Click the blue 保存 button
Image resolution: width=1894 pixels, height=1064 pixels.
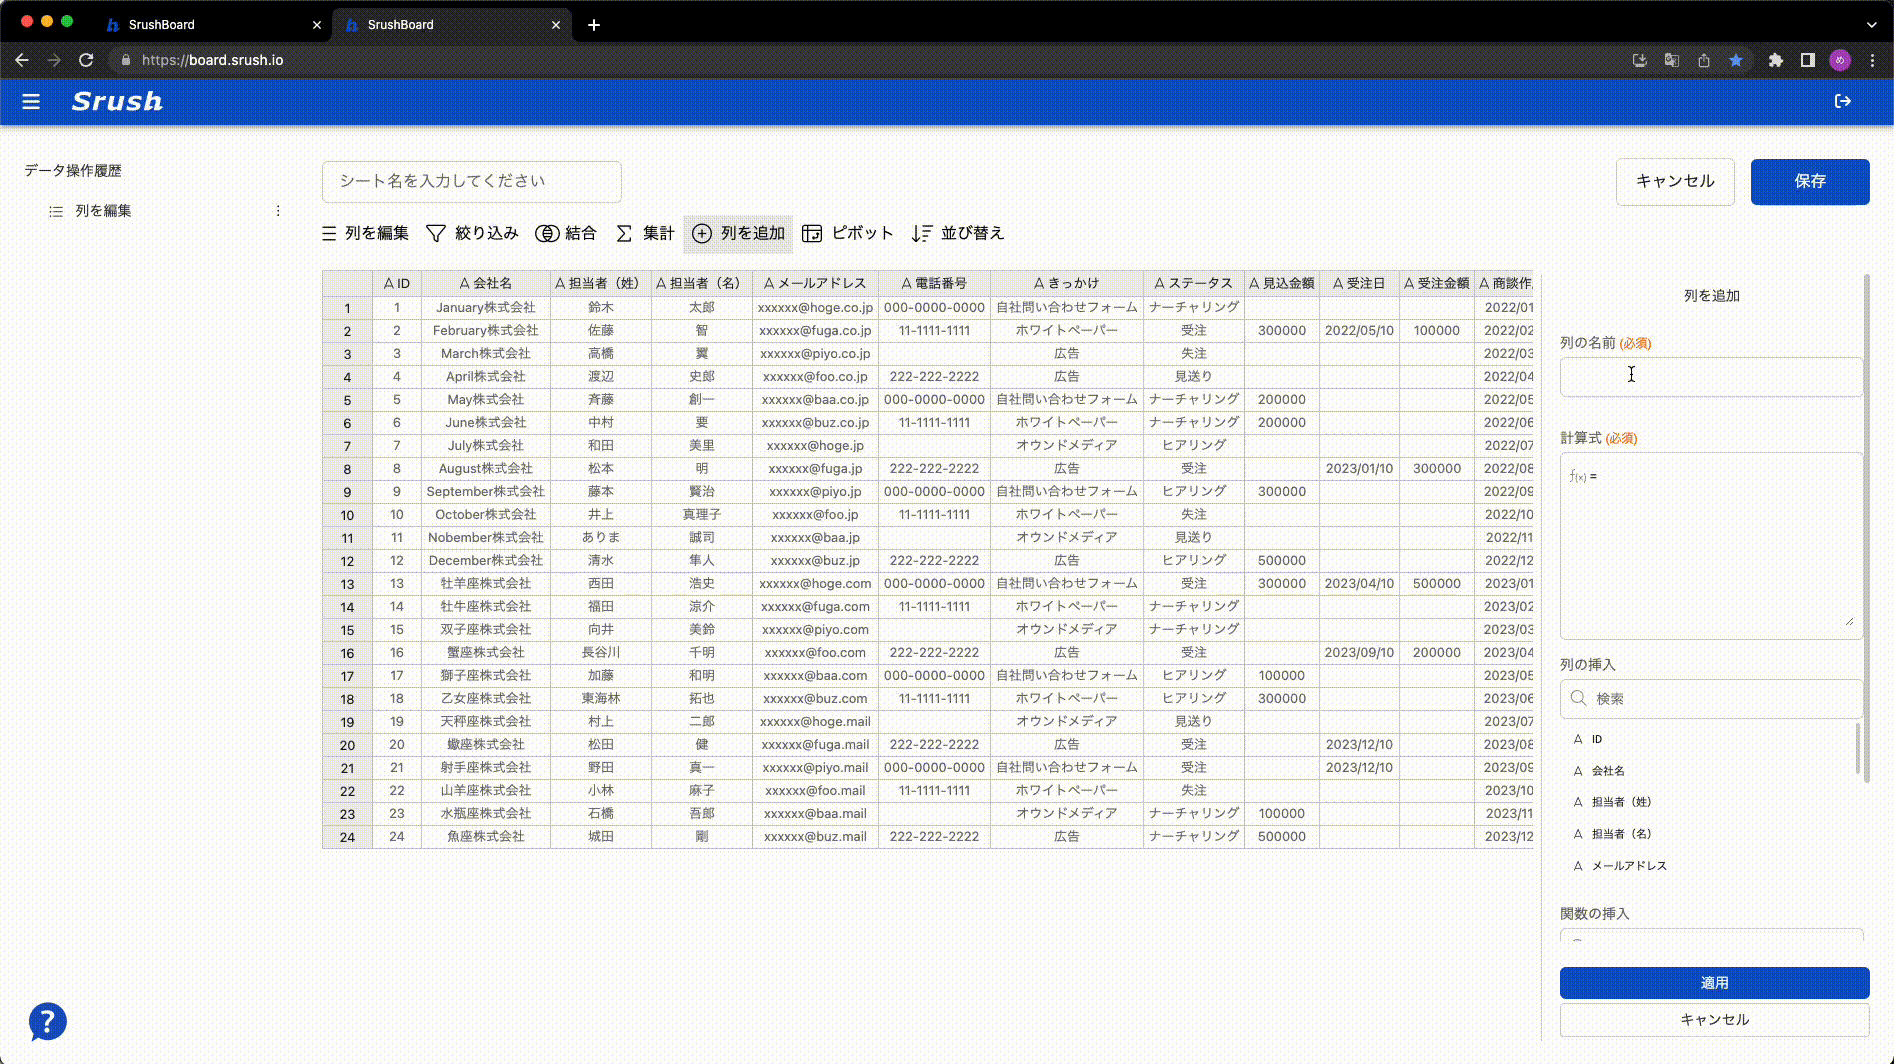tap(1809, 181)
